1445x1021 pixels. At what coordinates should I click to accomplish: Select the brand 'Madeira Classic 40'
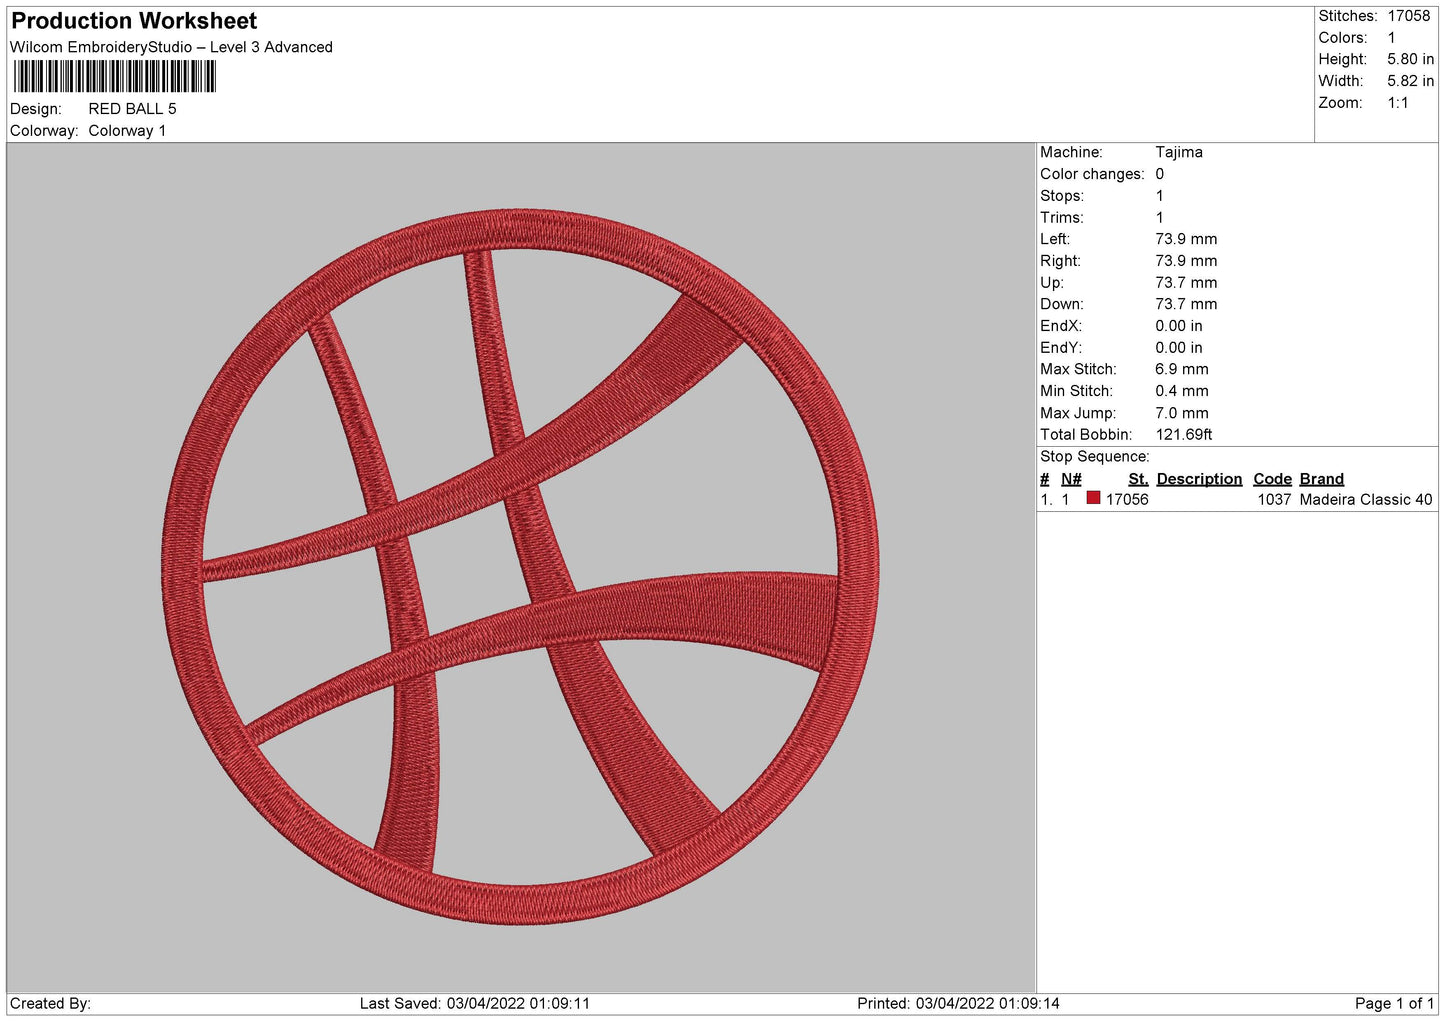point(1366,500)
